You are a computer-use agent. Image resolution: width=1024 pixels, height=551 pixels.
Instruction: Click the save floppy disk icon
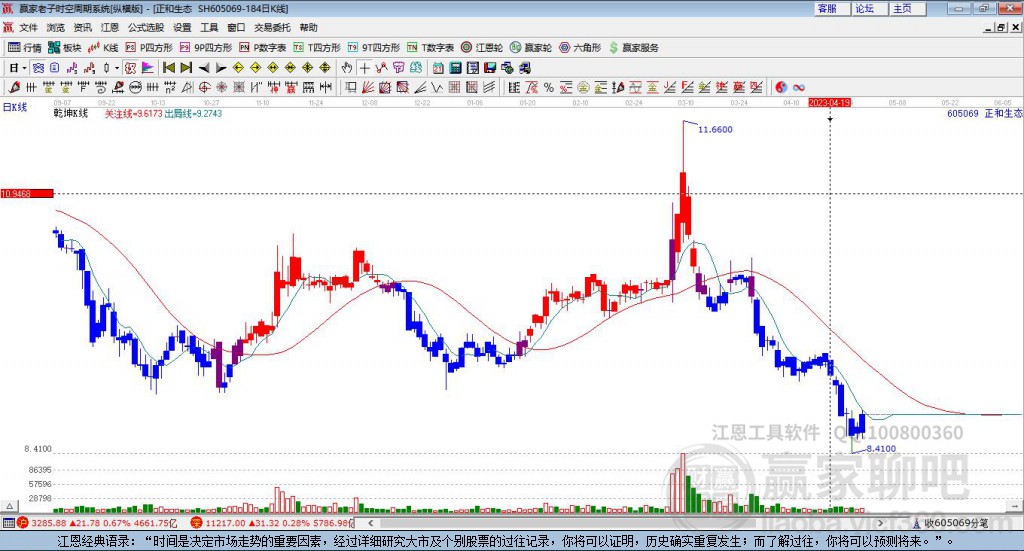(490, 68)
